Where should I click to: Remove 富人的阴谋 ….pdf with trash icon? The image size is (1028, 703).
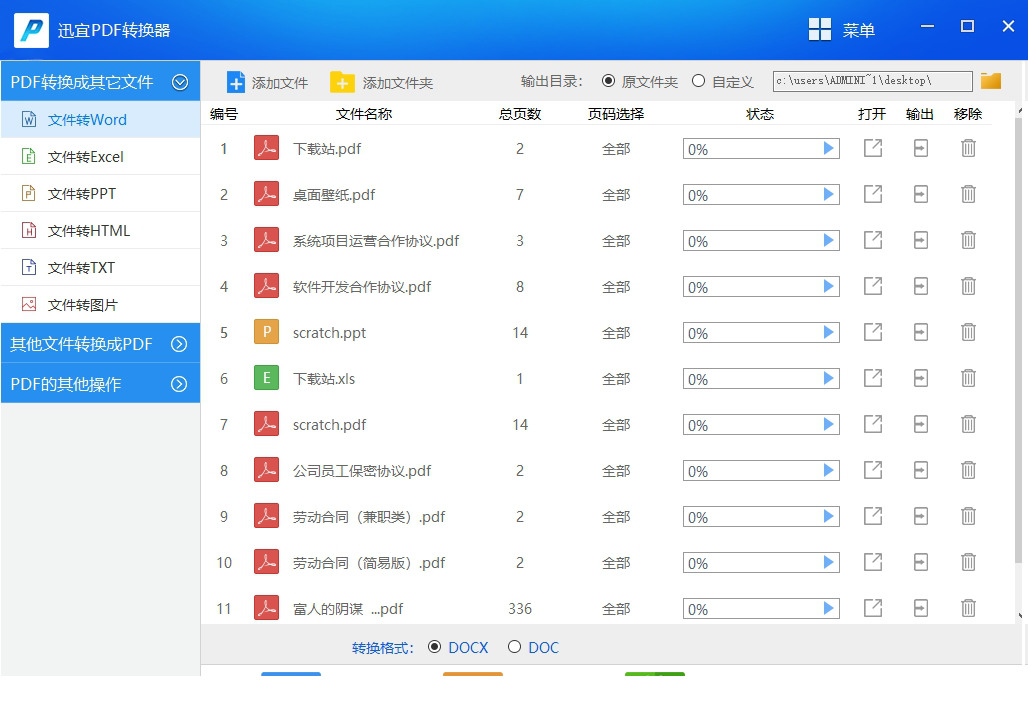[968, 608]
